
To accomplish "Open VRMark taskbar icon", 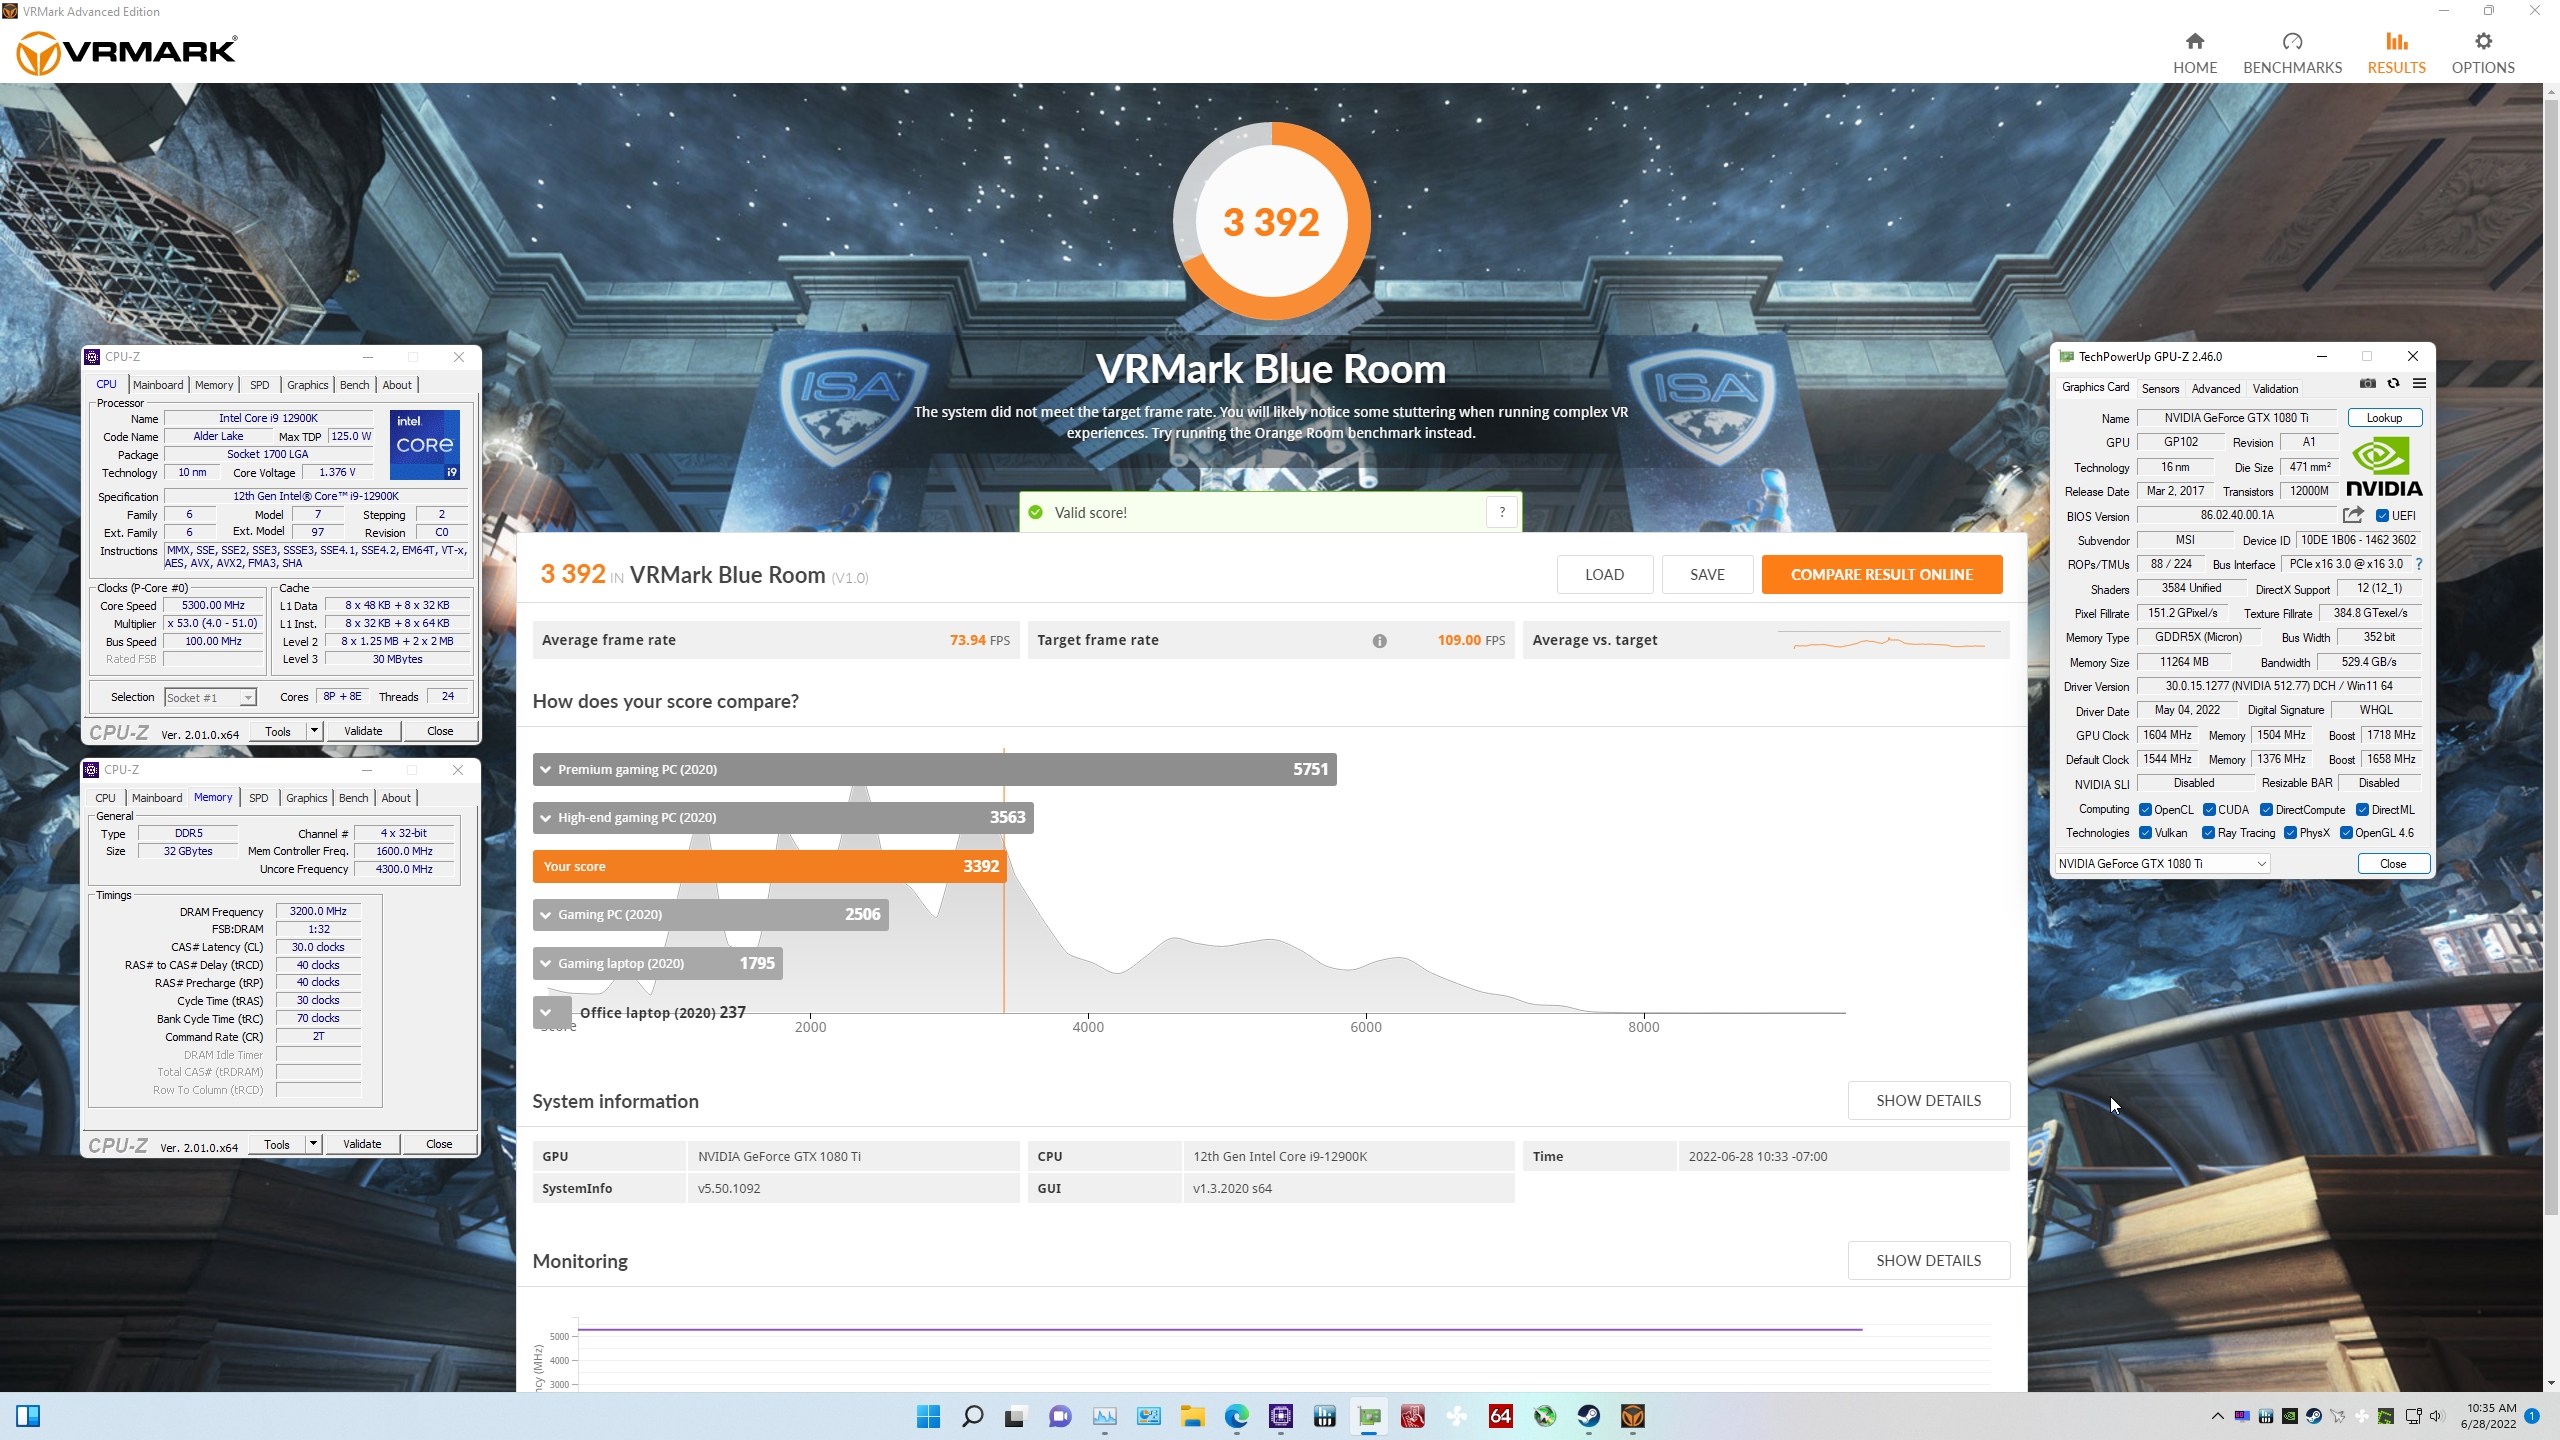I will [1633, 1416].
